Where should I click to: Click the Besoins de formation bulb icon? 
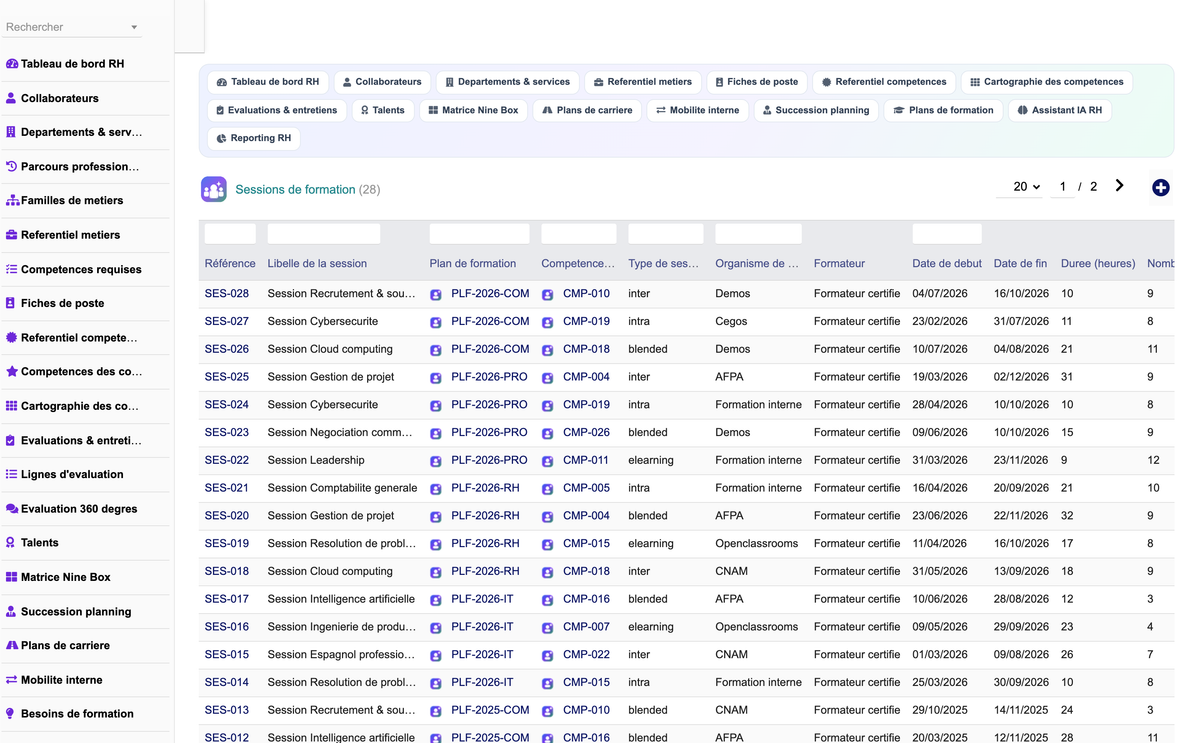[x=12, y=713]
